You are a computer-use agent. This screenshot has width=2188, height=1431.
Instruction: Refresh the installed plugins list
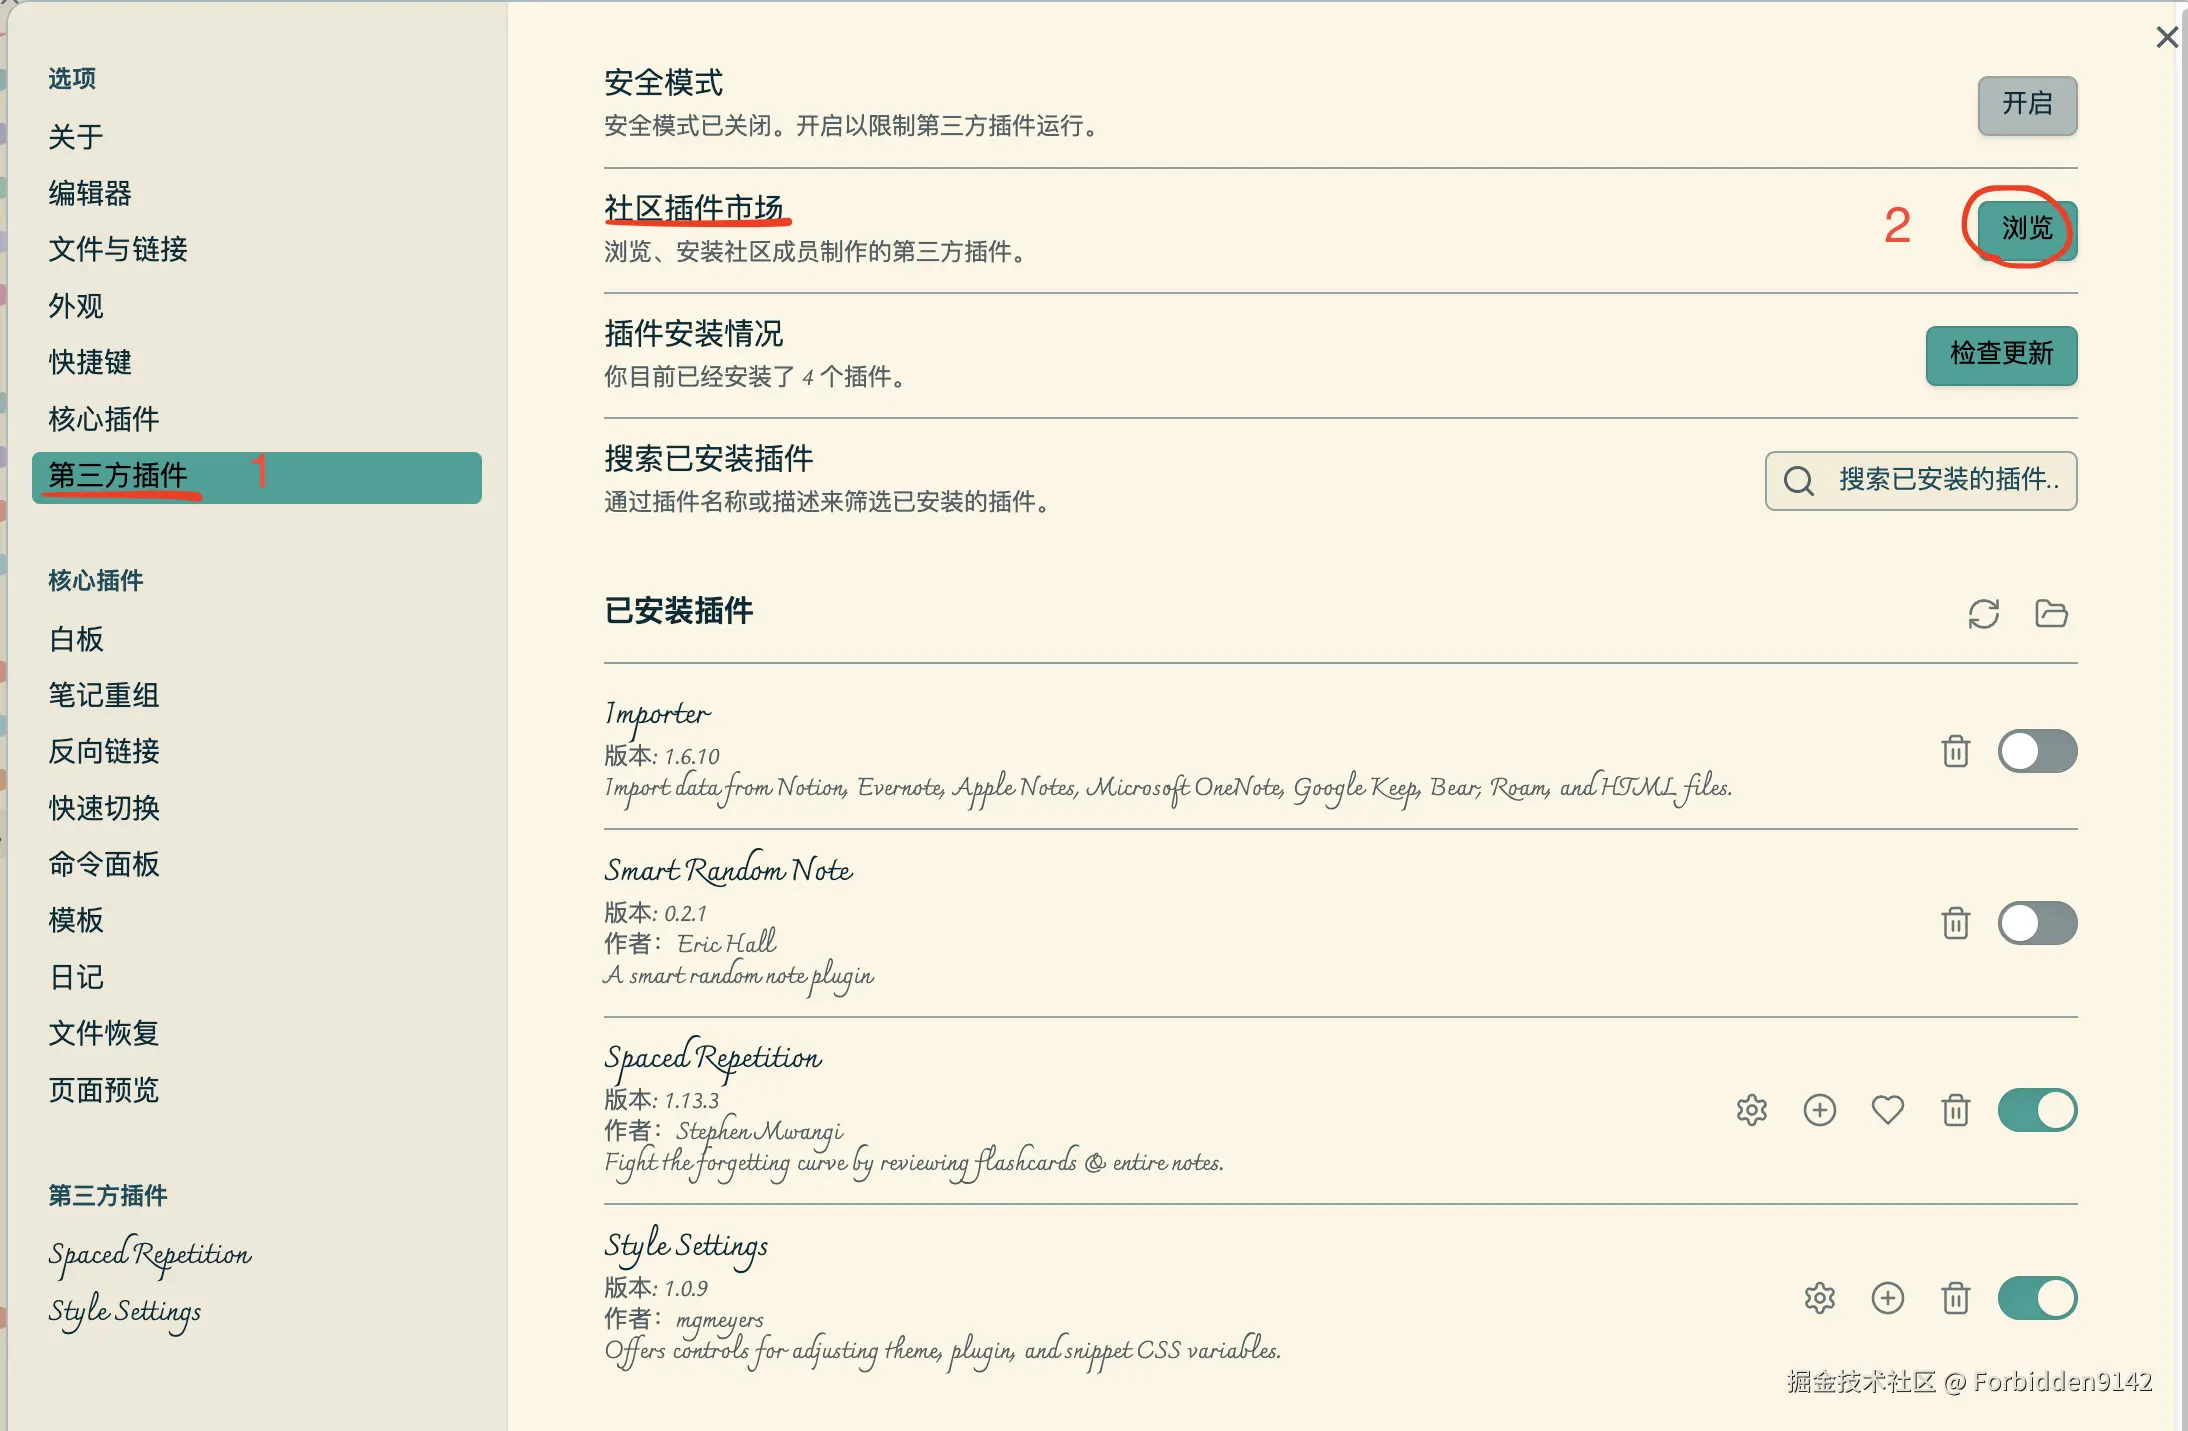coord(1984,614)
